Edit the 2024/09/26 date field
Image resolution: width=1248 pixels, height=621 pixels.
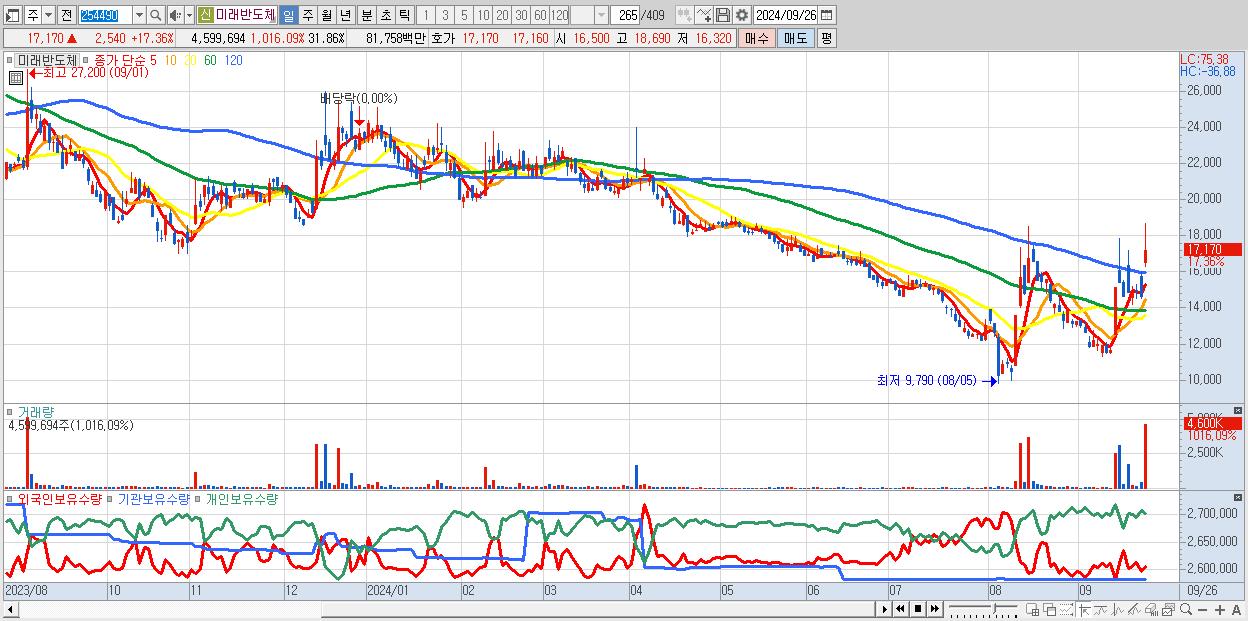pos(786,15)
